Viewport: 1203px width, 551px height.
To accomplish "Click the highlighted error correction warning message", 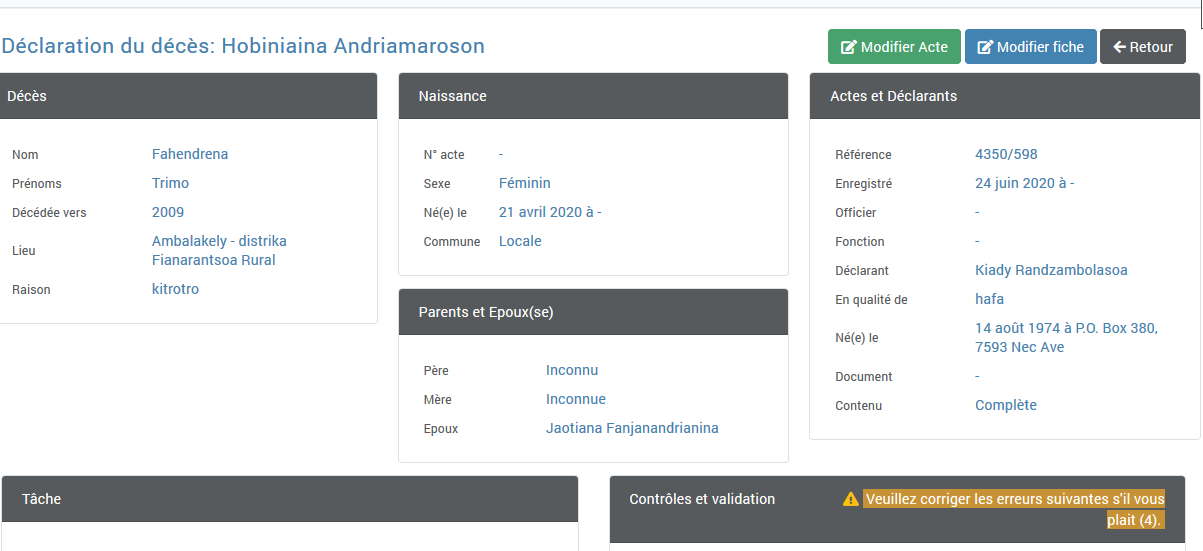I will click(x=1014, y=509).
